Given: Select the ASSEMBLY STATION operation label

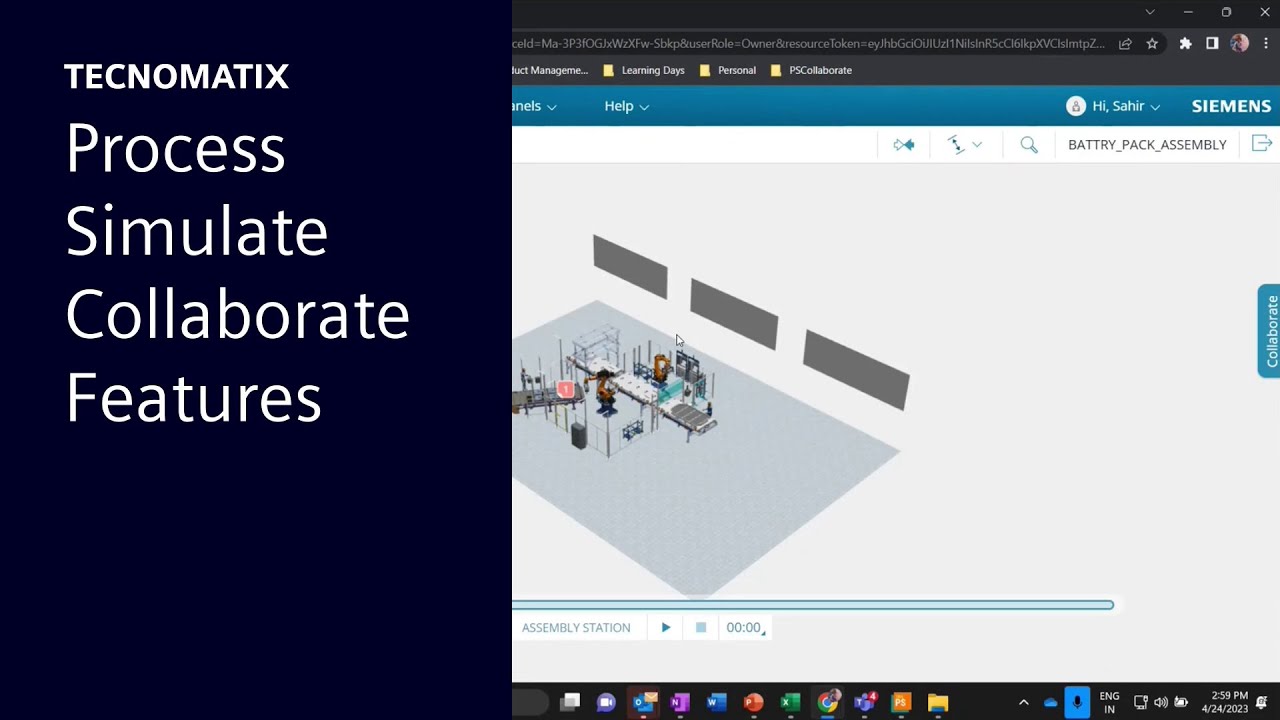Looking at the screenshot, I should point(576,627).
